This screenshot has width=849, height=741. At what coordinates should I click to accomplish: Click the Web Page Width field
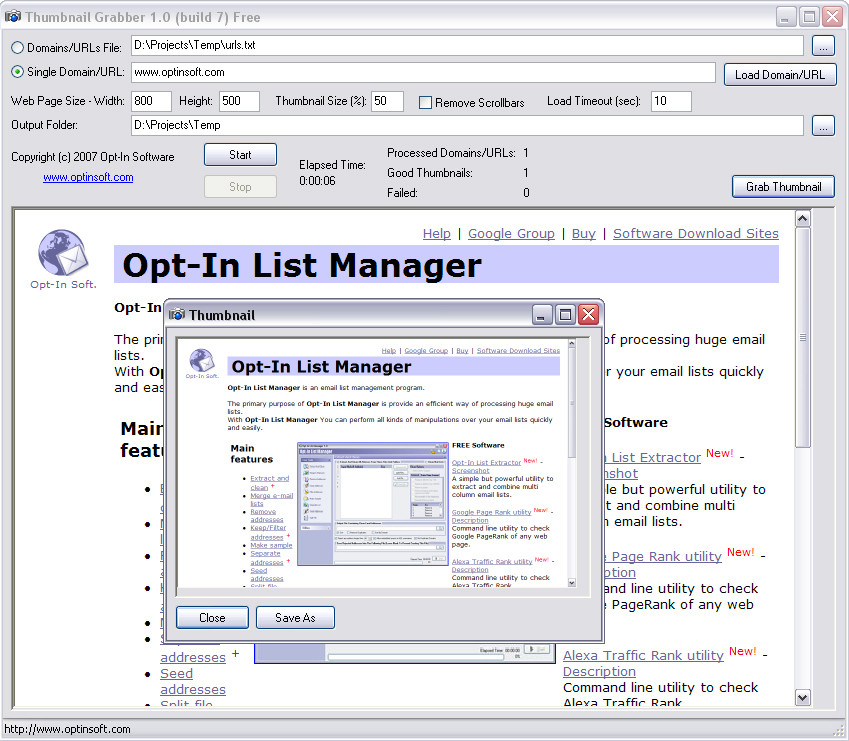click(x=151, y=101)
